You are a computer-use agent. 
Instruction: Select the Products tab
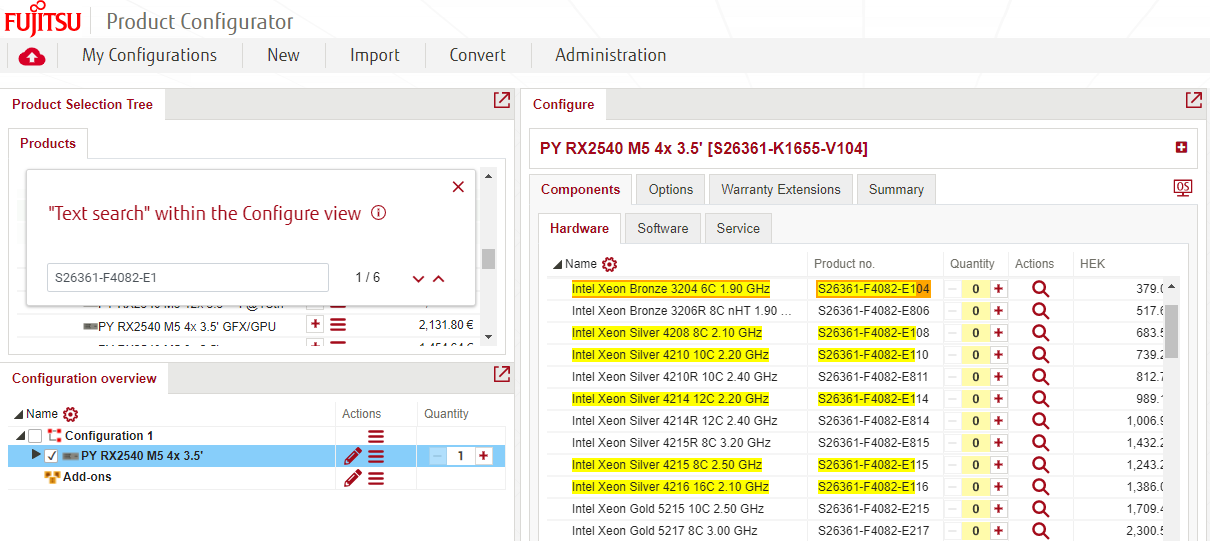tap(48, 143)
